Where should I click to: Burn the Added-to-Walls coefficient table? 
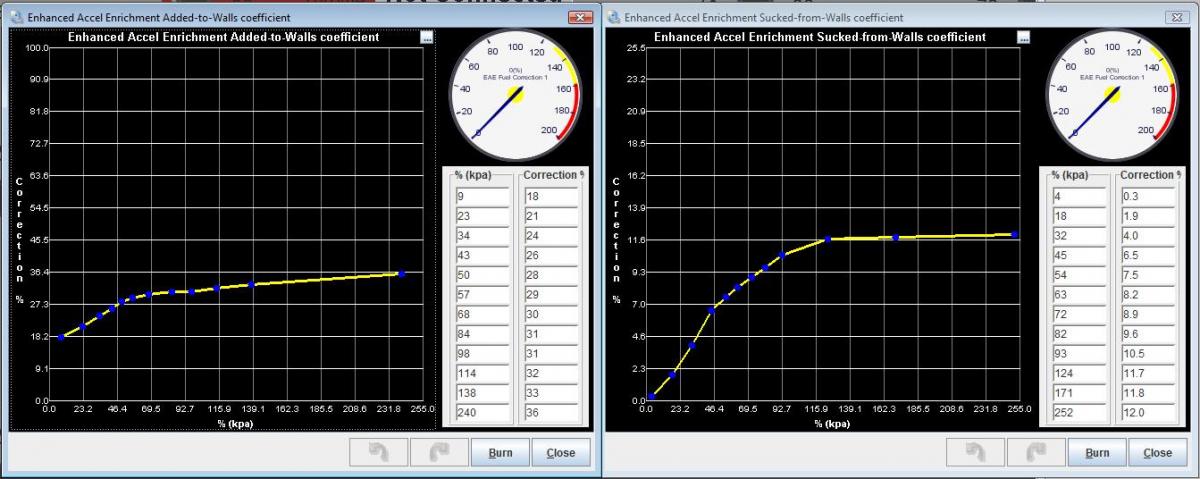pyautogui.click(x=500, y=453)
